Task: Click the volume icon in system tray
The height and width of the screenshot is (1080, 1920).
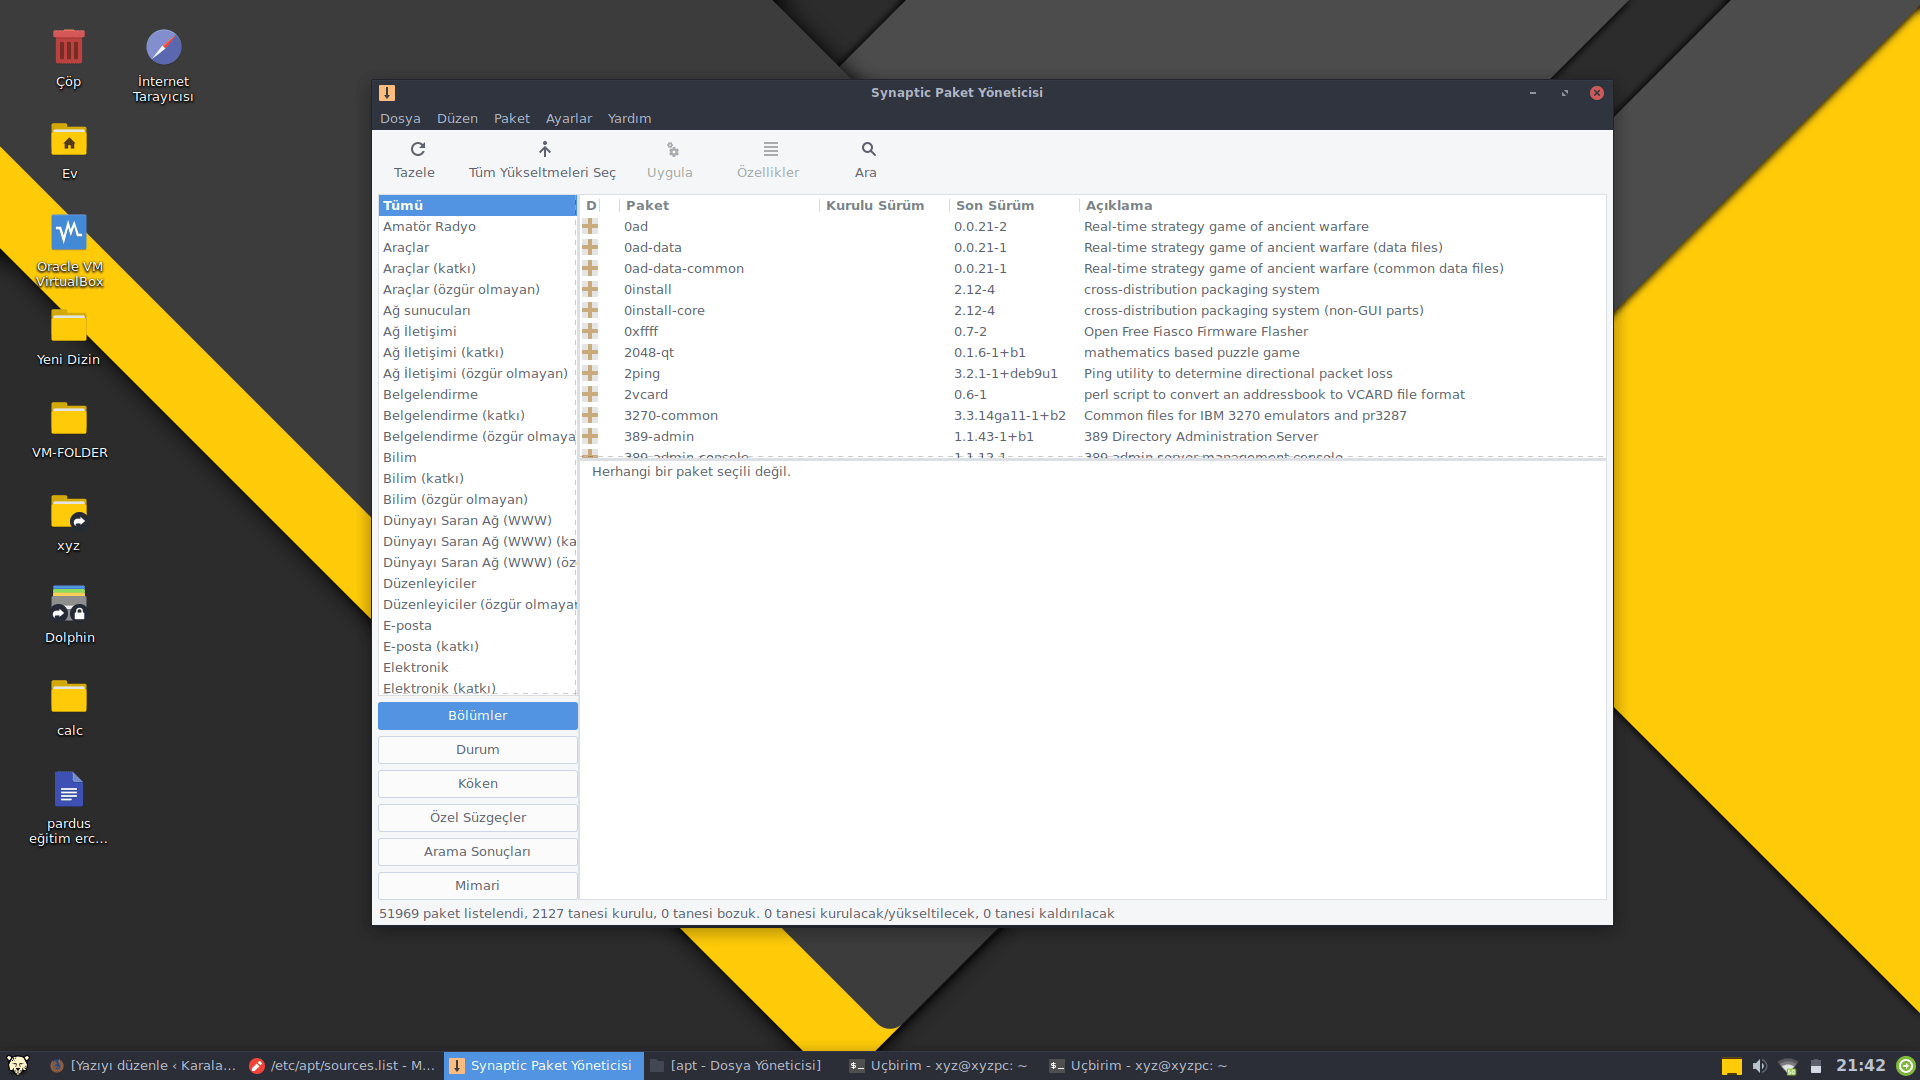Action: pyautogui.click(x=1760, y=1066)
